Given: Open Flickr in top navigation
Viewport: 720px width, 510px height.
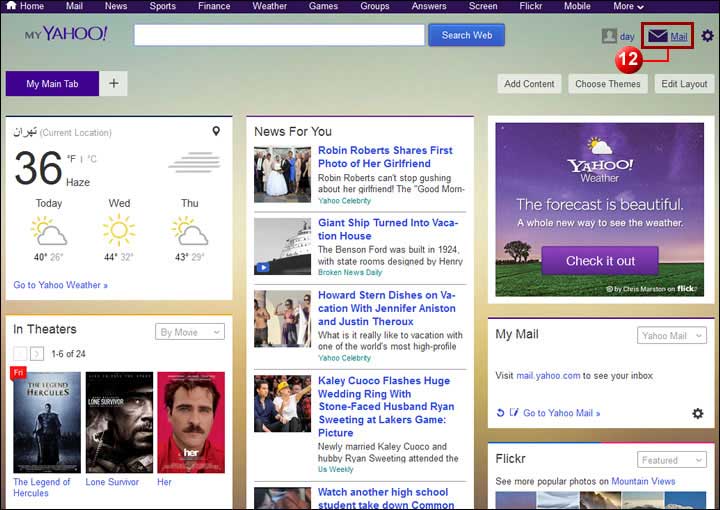Looking at the screenshot, I should (531, 6).
